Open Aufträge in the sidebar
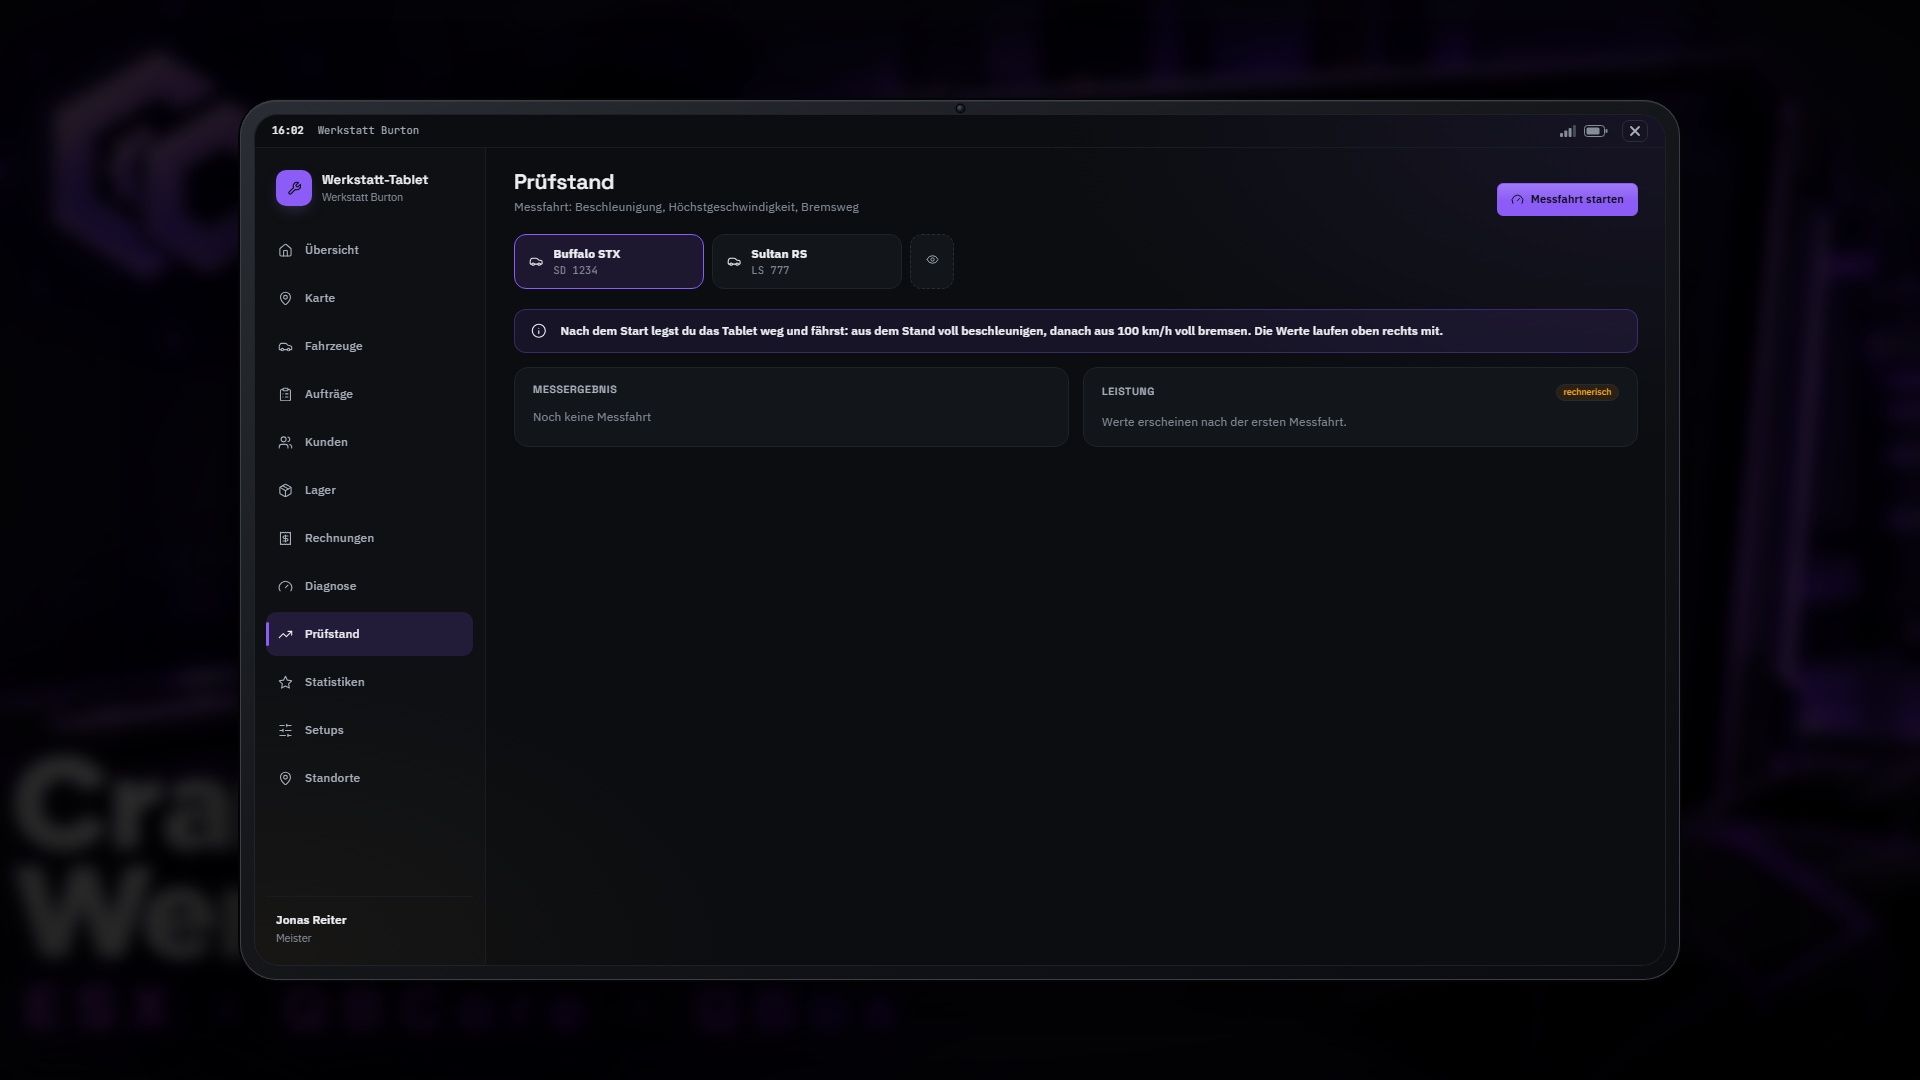The width and height of the screenshot is (1920, 1080). pyautogui.click(x=369, y=394)
